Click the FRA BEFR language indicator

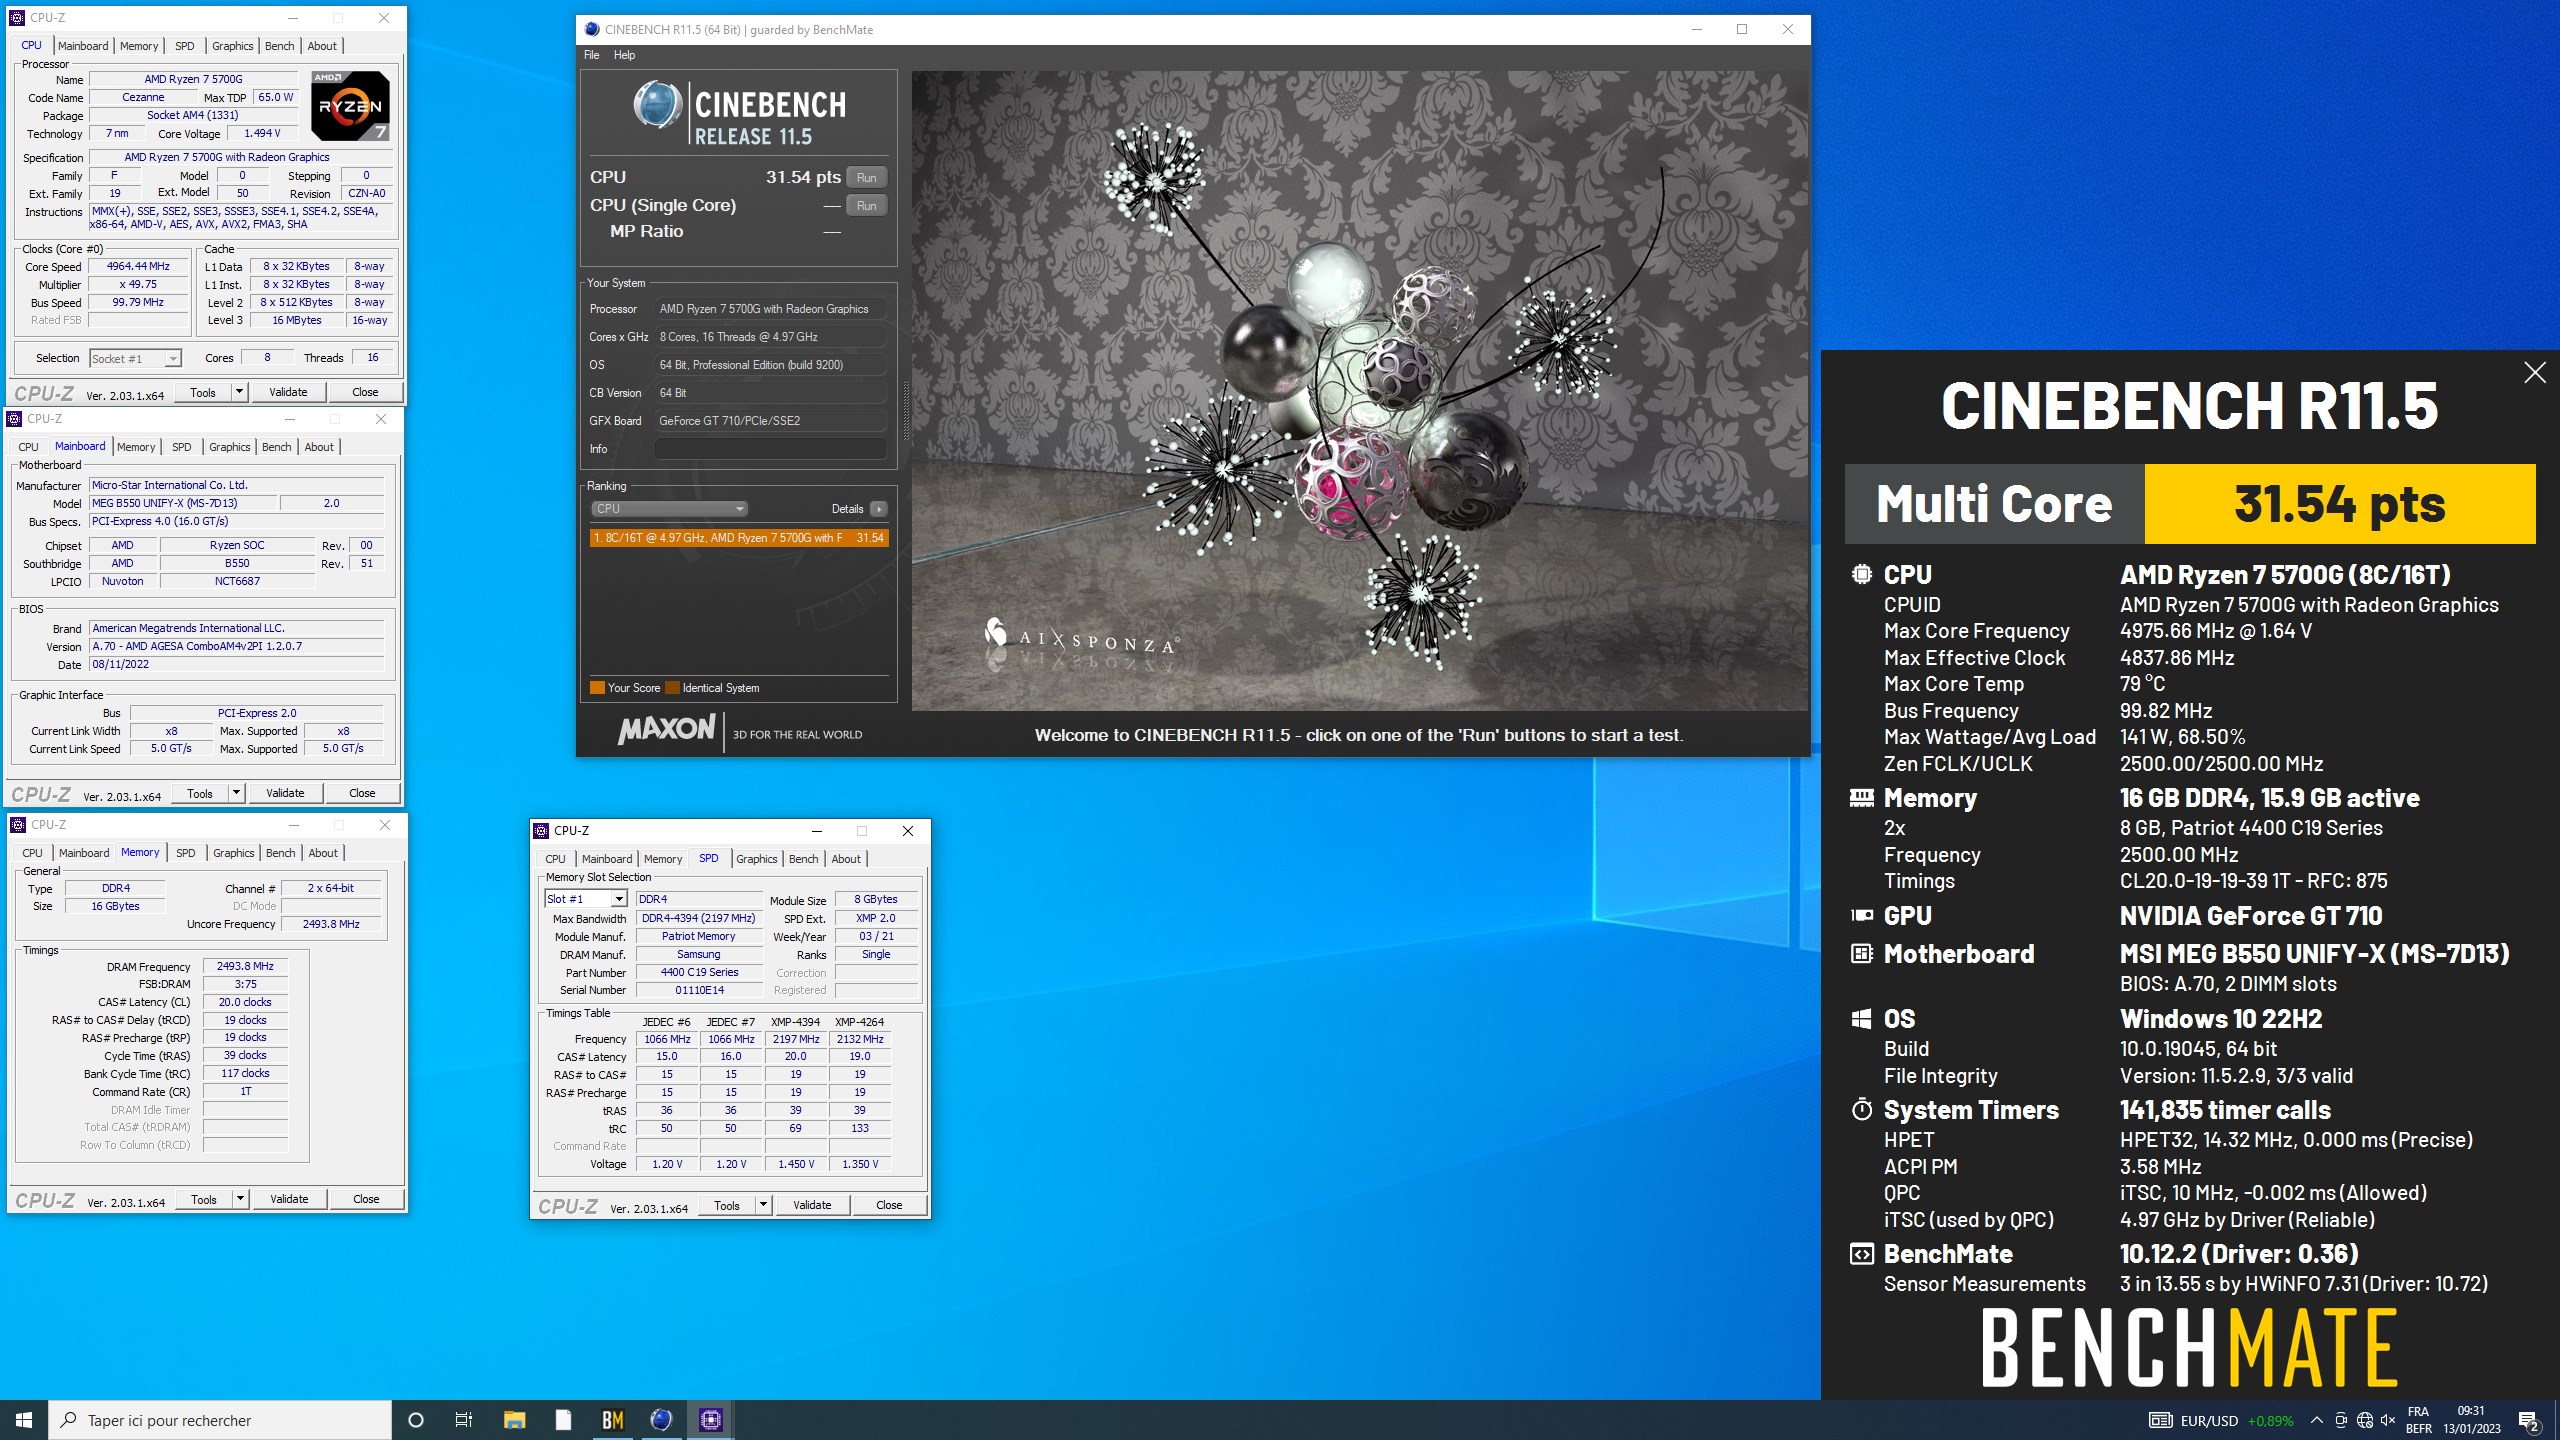(2418, 1420)
